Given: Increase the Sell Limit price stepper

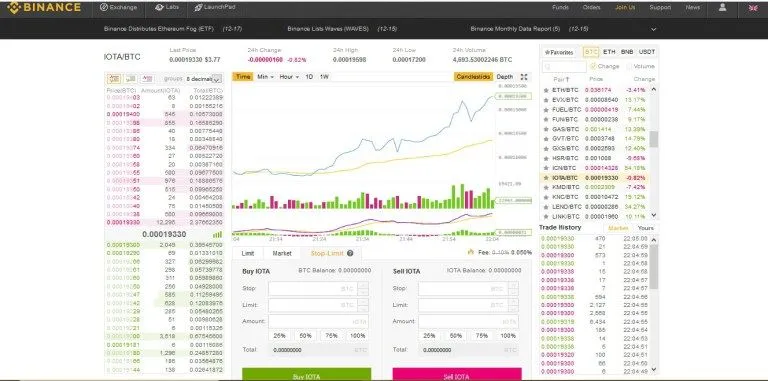Looking at the screenshot, I should (x=513, y=302).
